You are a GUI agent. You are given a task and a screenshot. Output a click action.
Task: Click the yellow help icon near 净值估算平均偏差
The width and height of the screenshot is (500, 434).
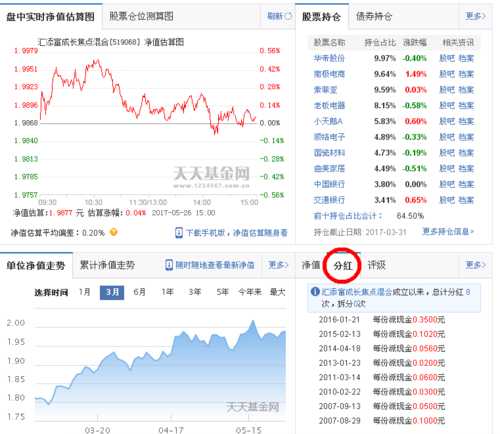pos(114,232)
